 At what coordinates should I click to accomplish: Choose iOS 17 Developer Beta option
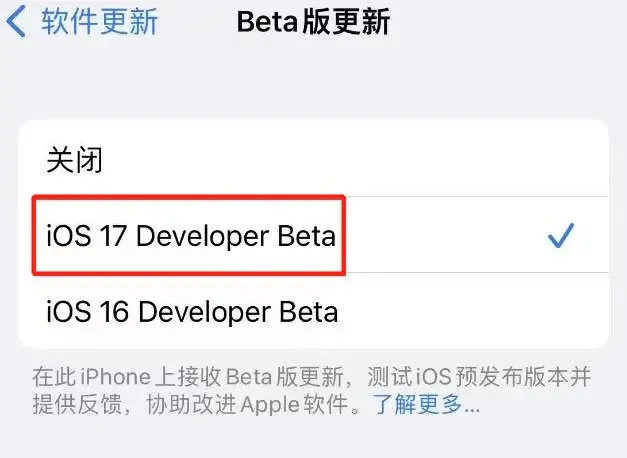click(191, 236)
